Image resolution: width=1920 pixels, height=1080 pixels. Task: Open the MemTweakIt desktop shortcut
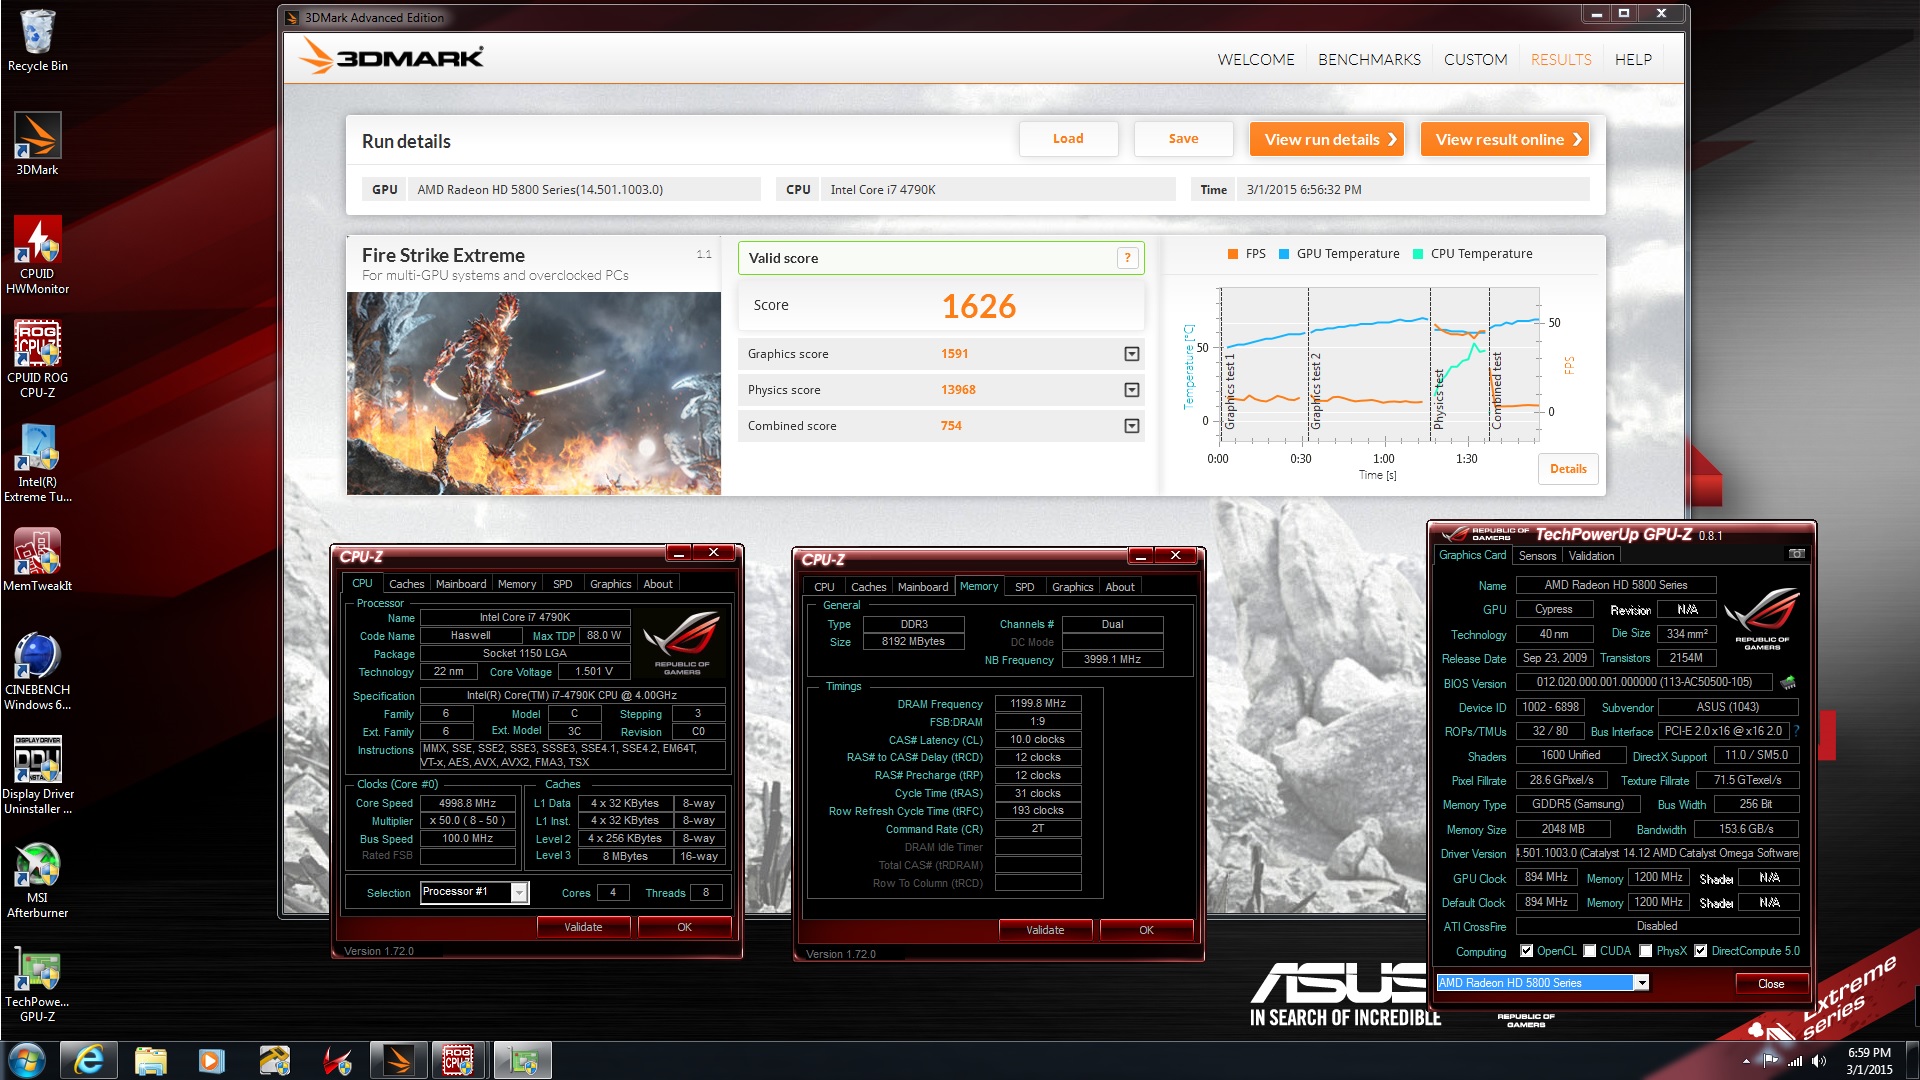tap(38, 561)
